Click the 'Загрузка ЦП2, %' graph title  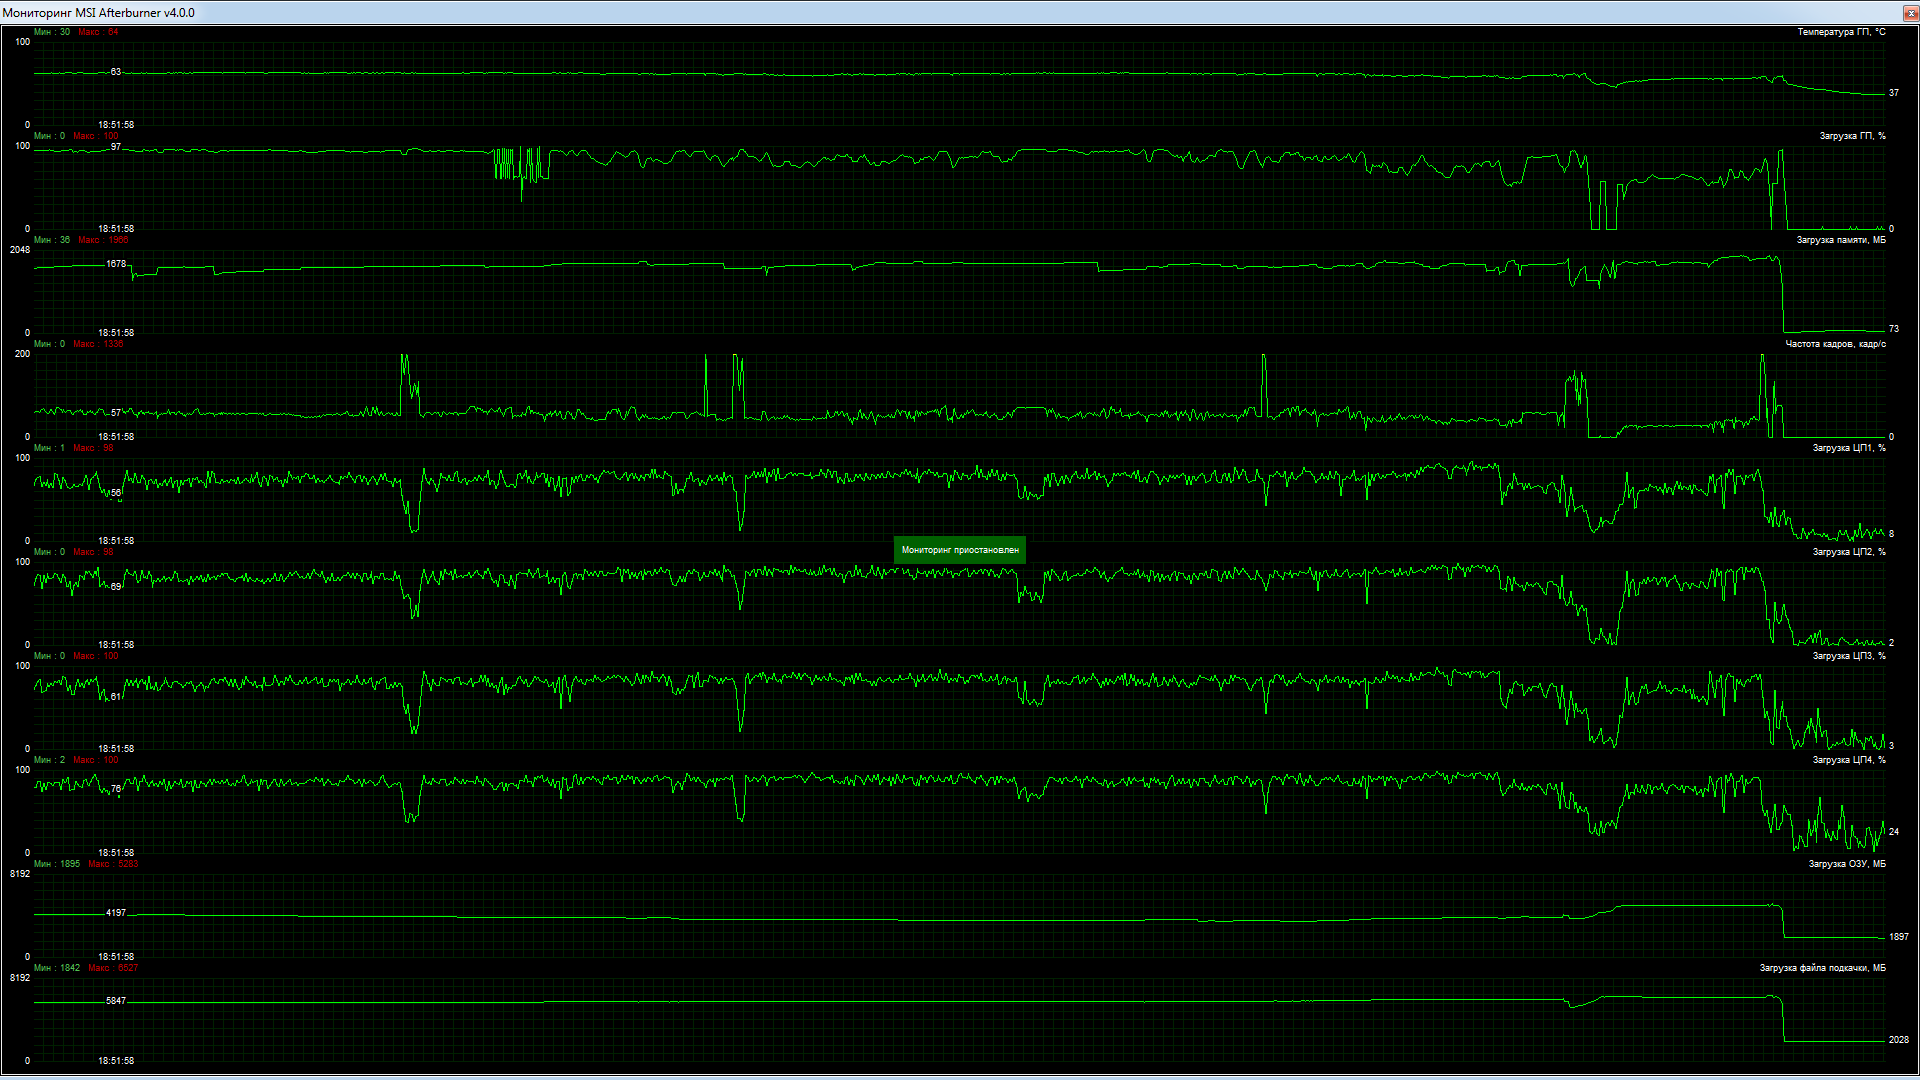pyautogui.click(x=1849, y=552)
